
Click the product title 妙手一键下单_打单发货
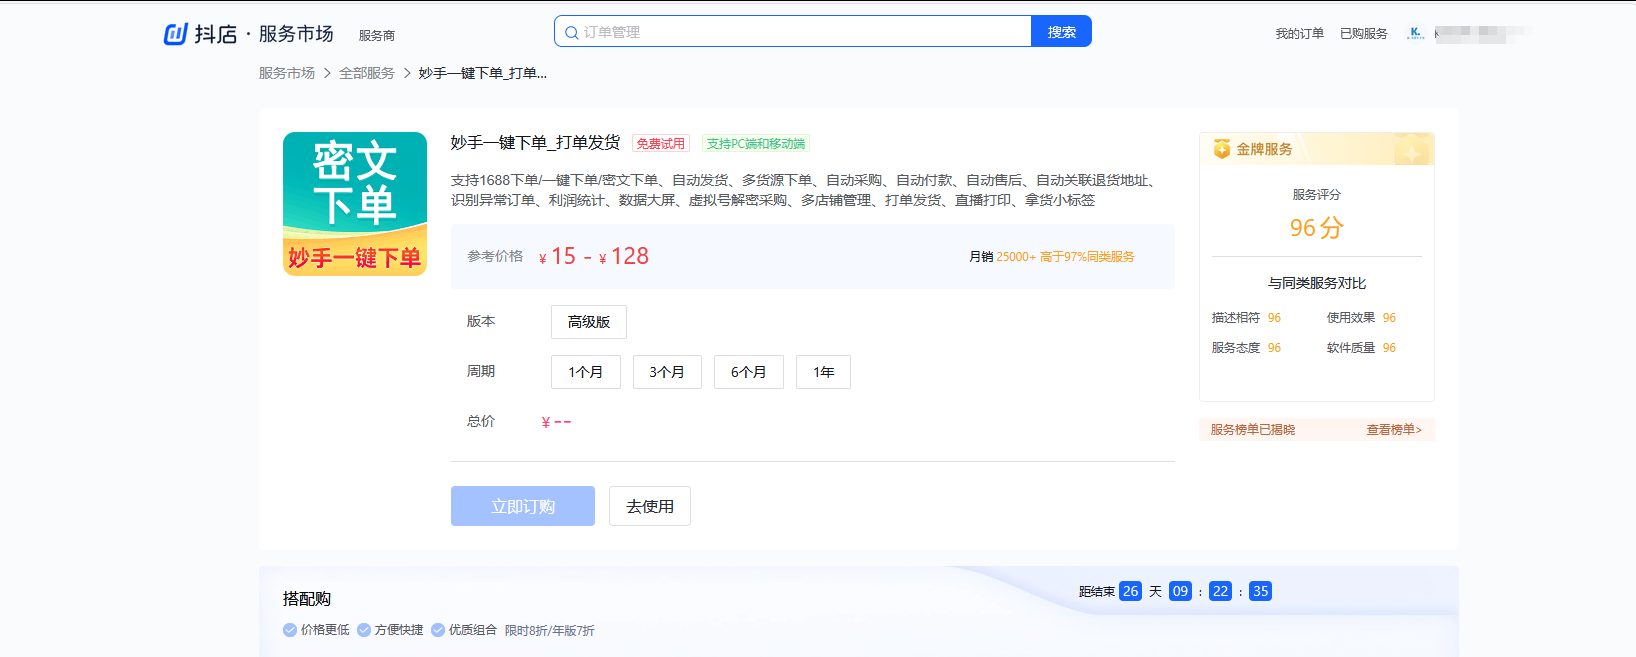(x=536, y=143)
